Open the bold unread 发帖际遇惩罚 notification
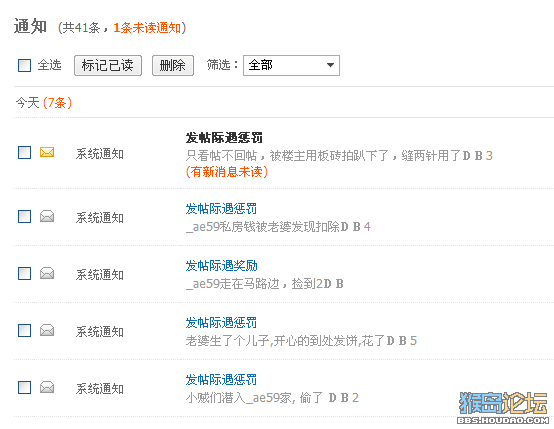The image size is (554, 429). point(224,138)
